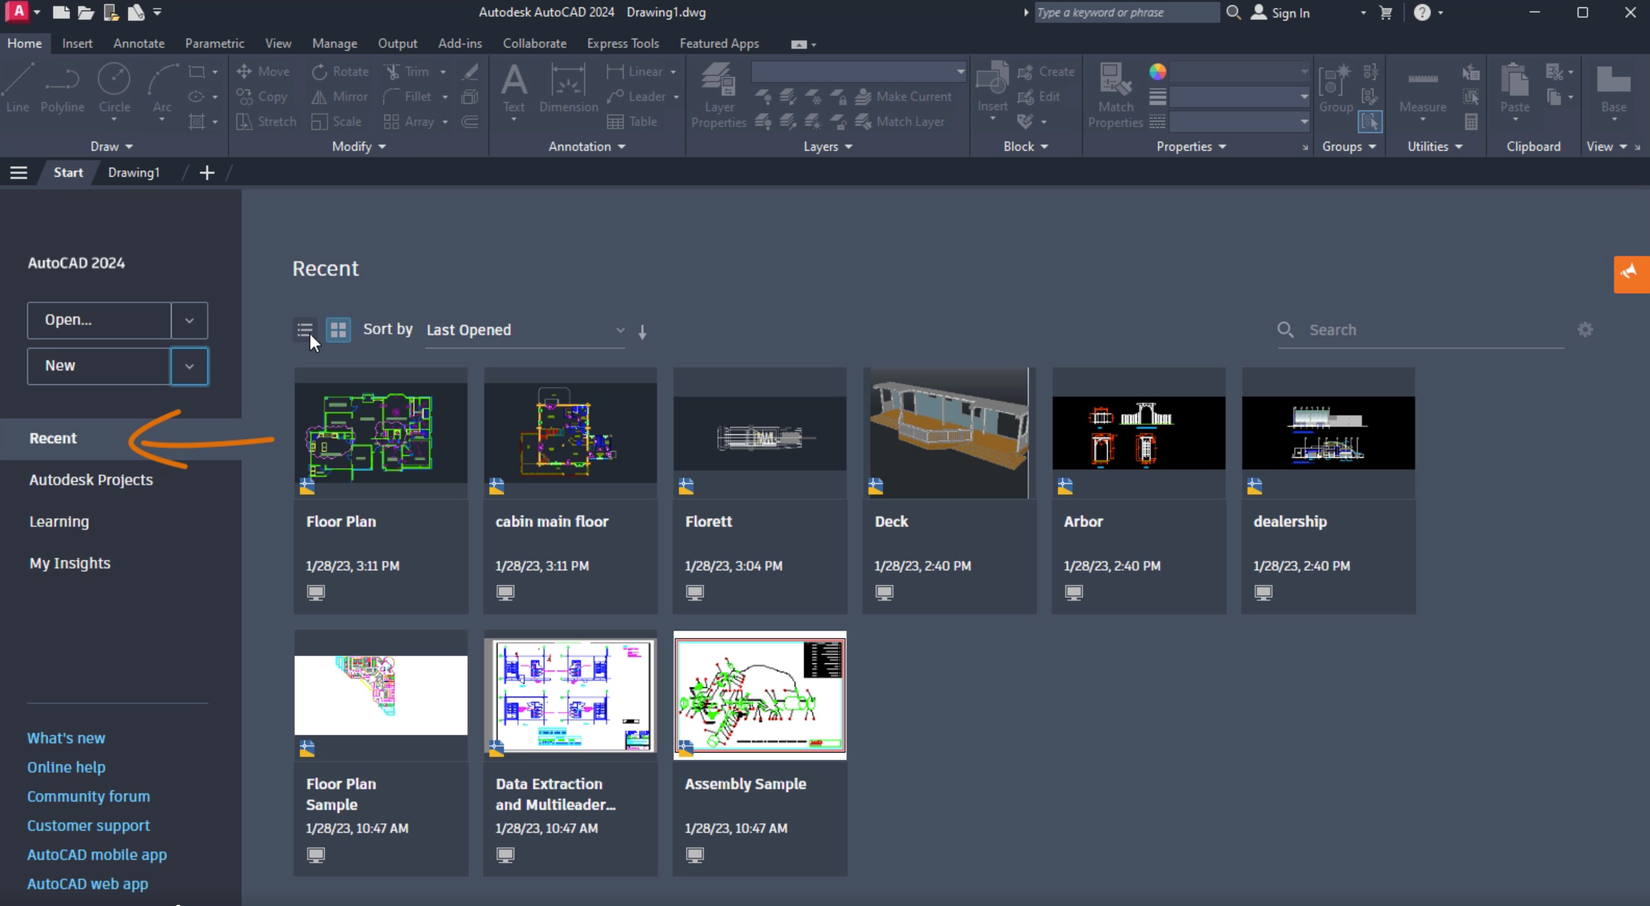Screen dimensions: 1650x906
Task: Click the Mirror tool
Action: pos(340,97)
